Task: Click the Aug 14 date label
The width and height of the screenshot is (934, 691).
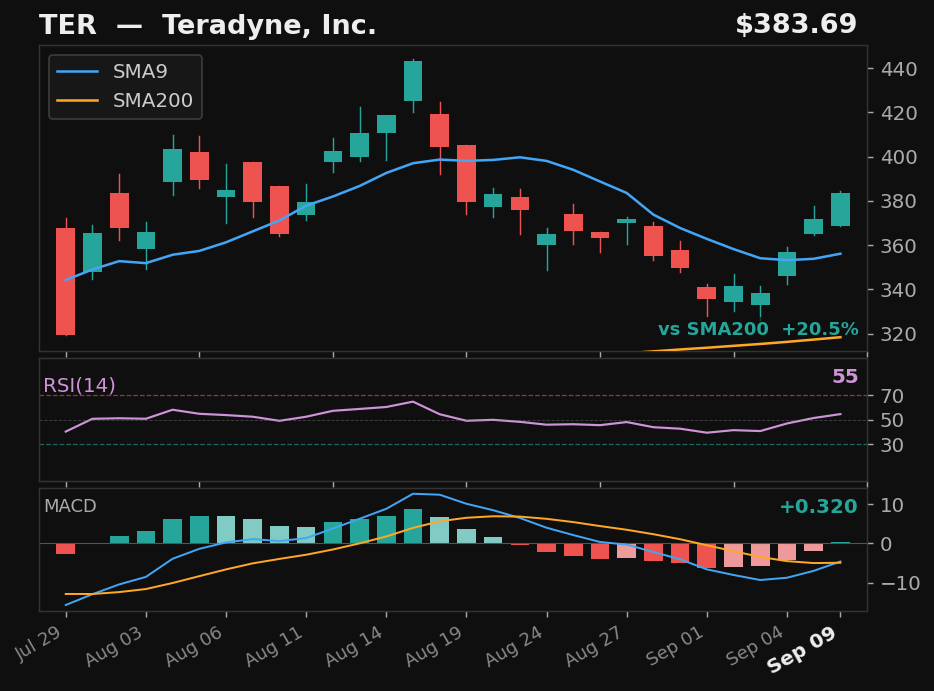Action: click(354, 646)
